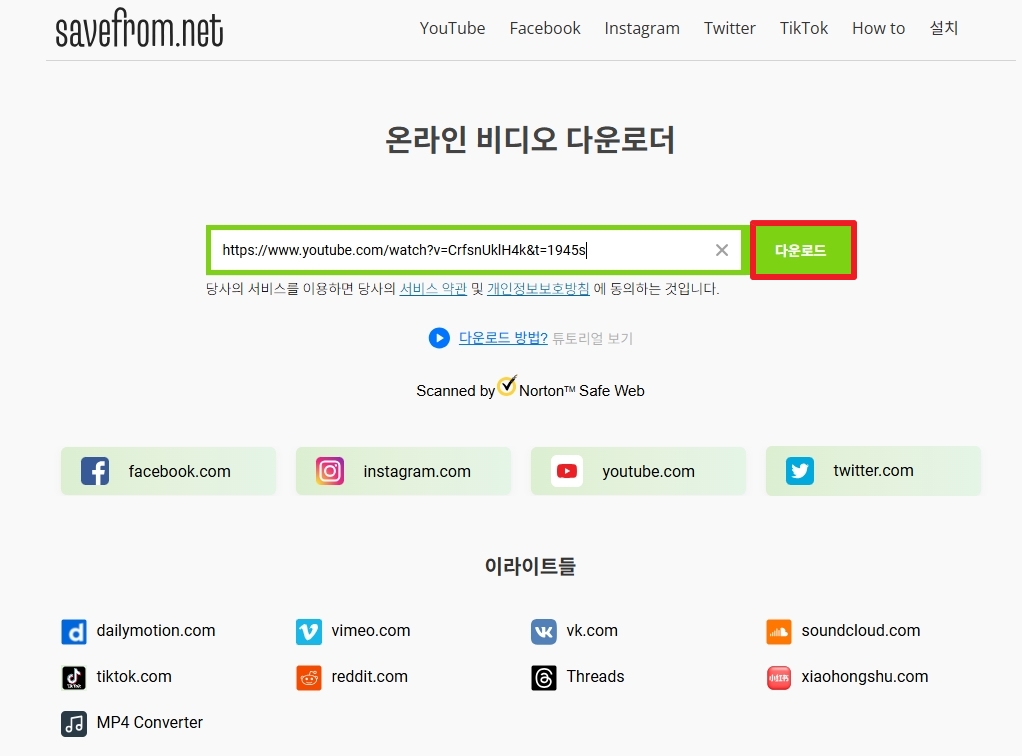The image size is (1022, 756).
Task: Open the 서비스 약관 link
Action: coord(433,289)
